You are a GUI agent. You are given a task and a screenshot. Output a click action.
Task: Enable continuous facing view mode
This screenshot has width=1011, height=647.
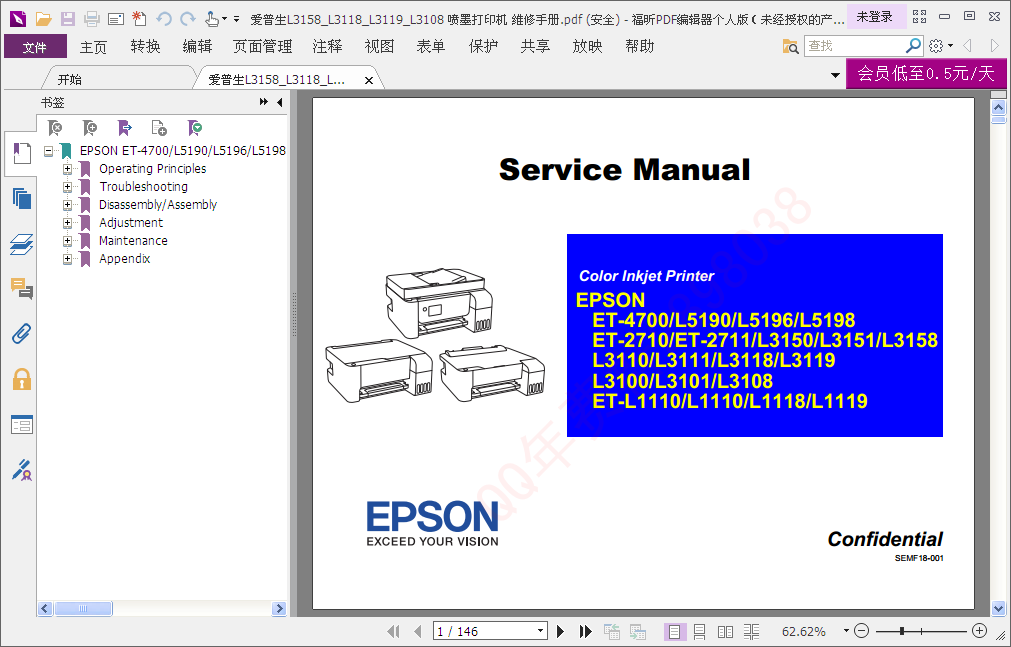(751, 632)
